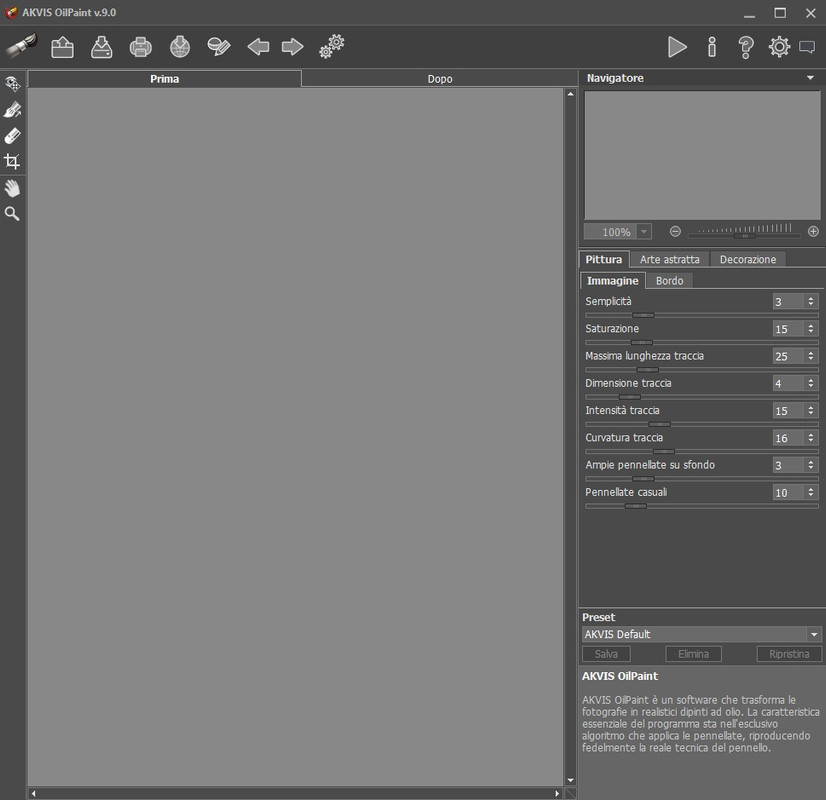Click Massima lunghezza traccia stepper arrows
This screenshot has width=826, height=800.
pos(811,356)
